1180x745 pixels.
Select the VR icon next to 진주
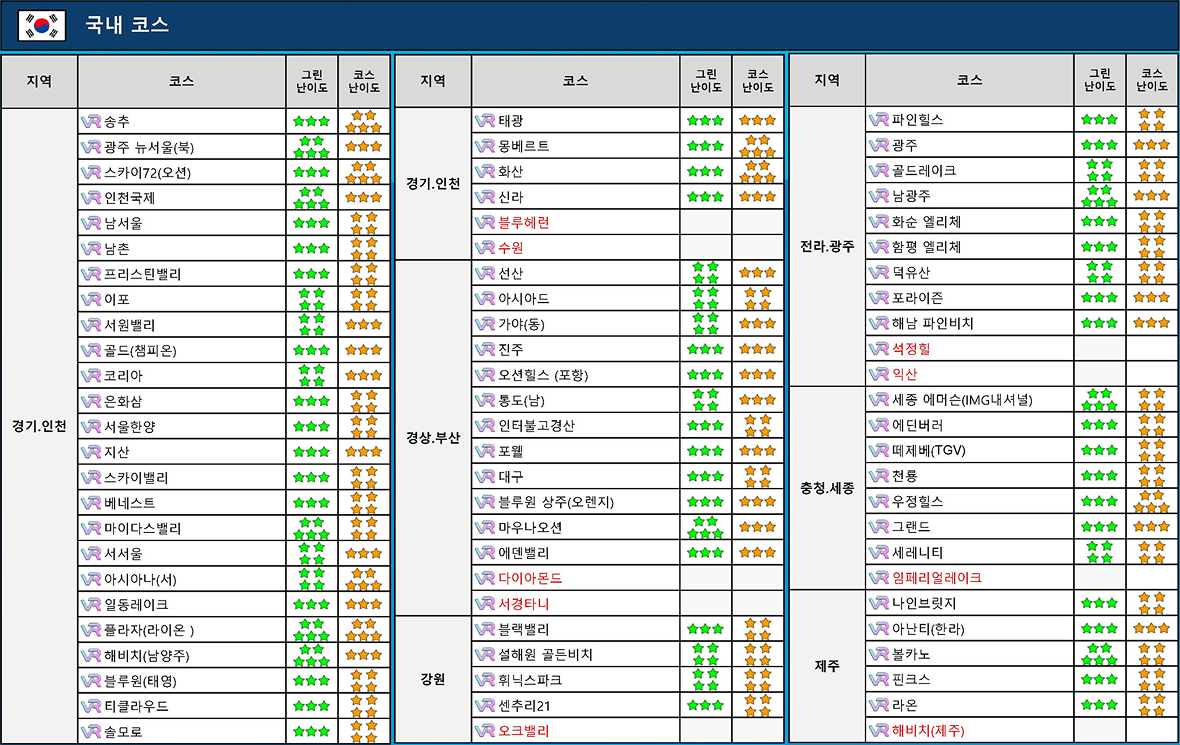pos(485,350)
